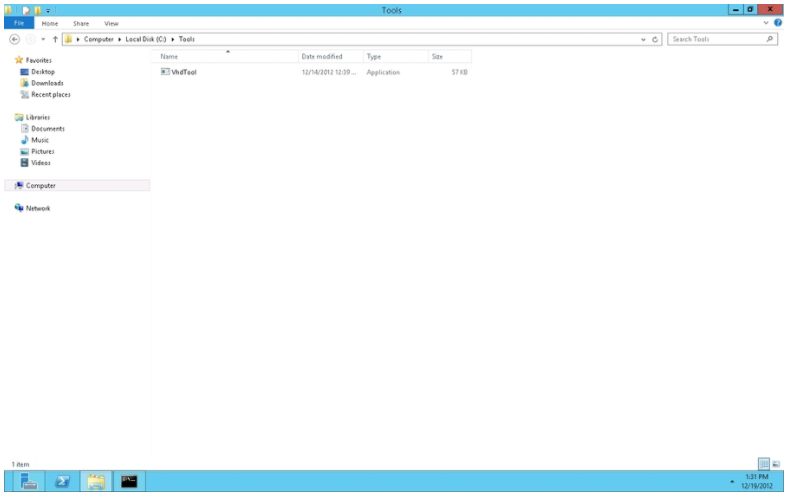Expand the ribbon using the chevron
This screenshot has width=790, height=497.
[x=766, y=23]
